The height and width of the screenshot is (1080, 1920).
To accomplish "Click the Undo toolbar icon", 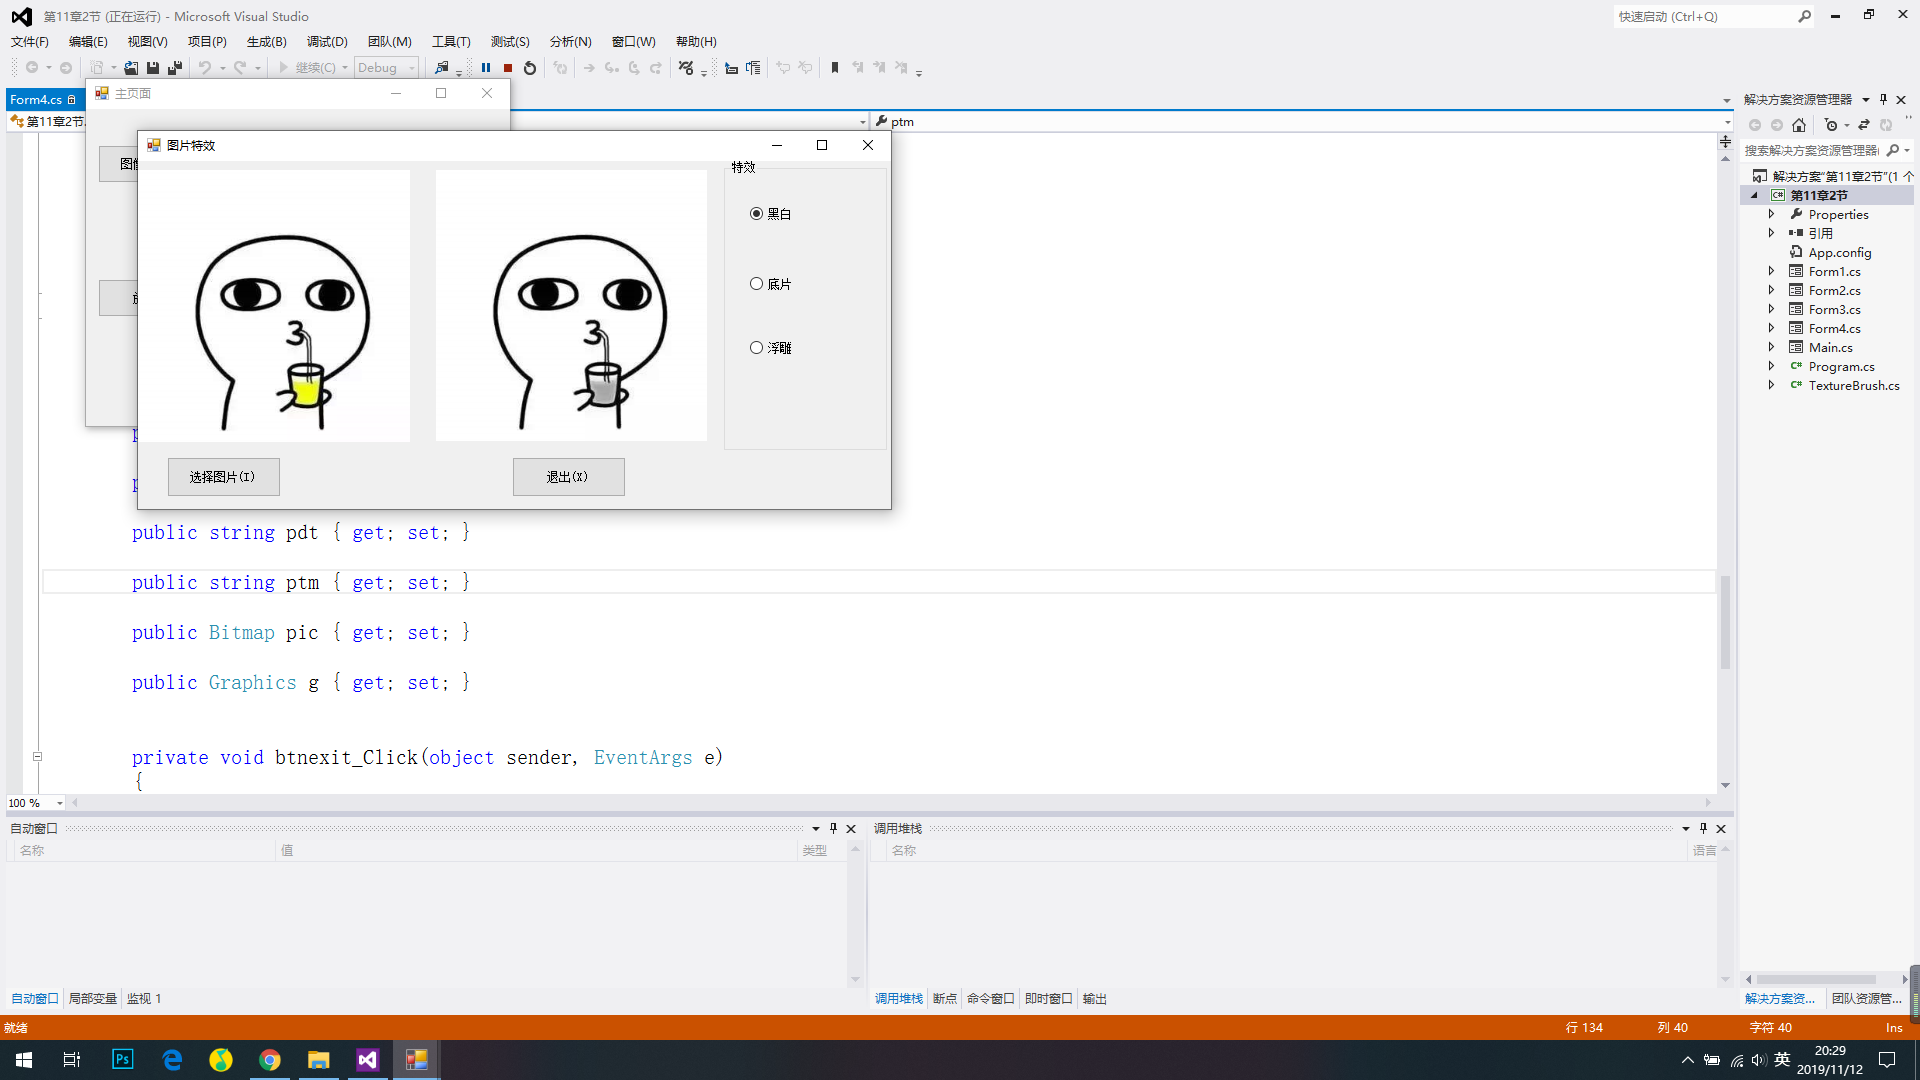I will pos(205,68).
